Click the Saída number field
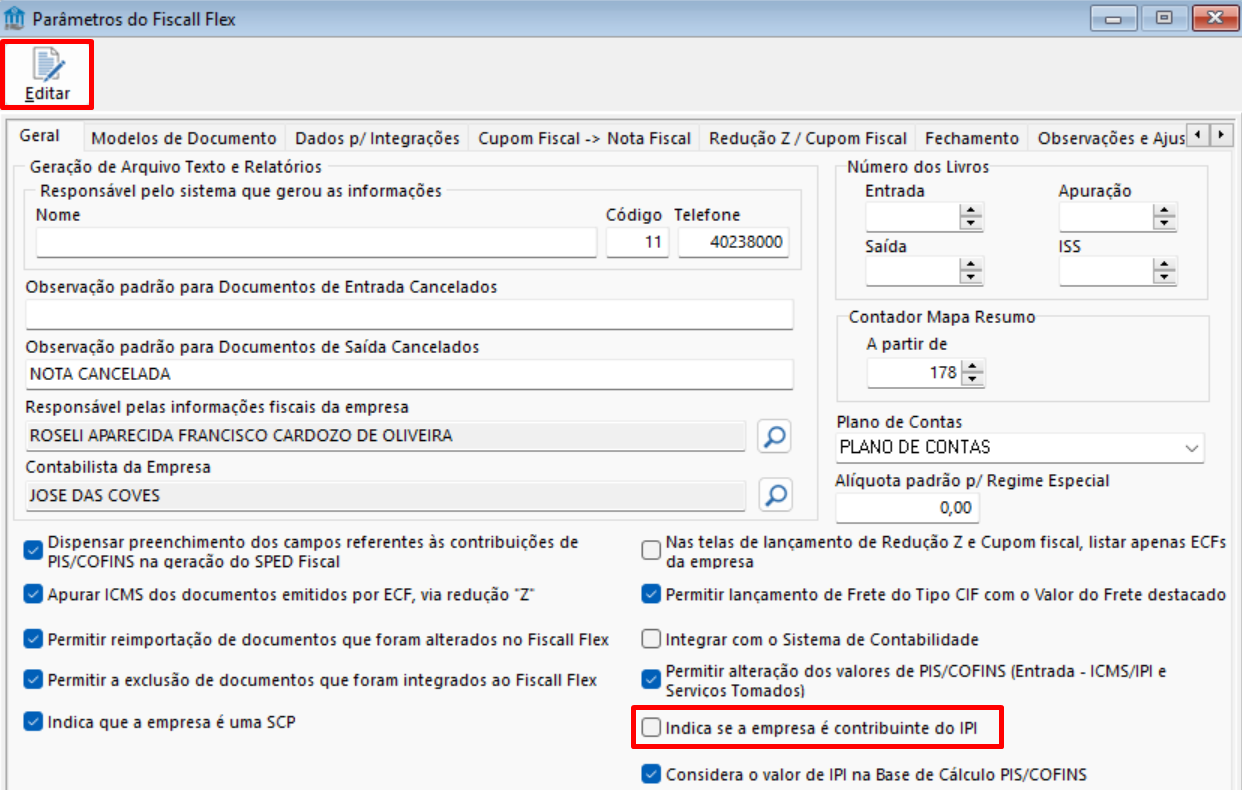 (912, 271)
